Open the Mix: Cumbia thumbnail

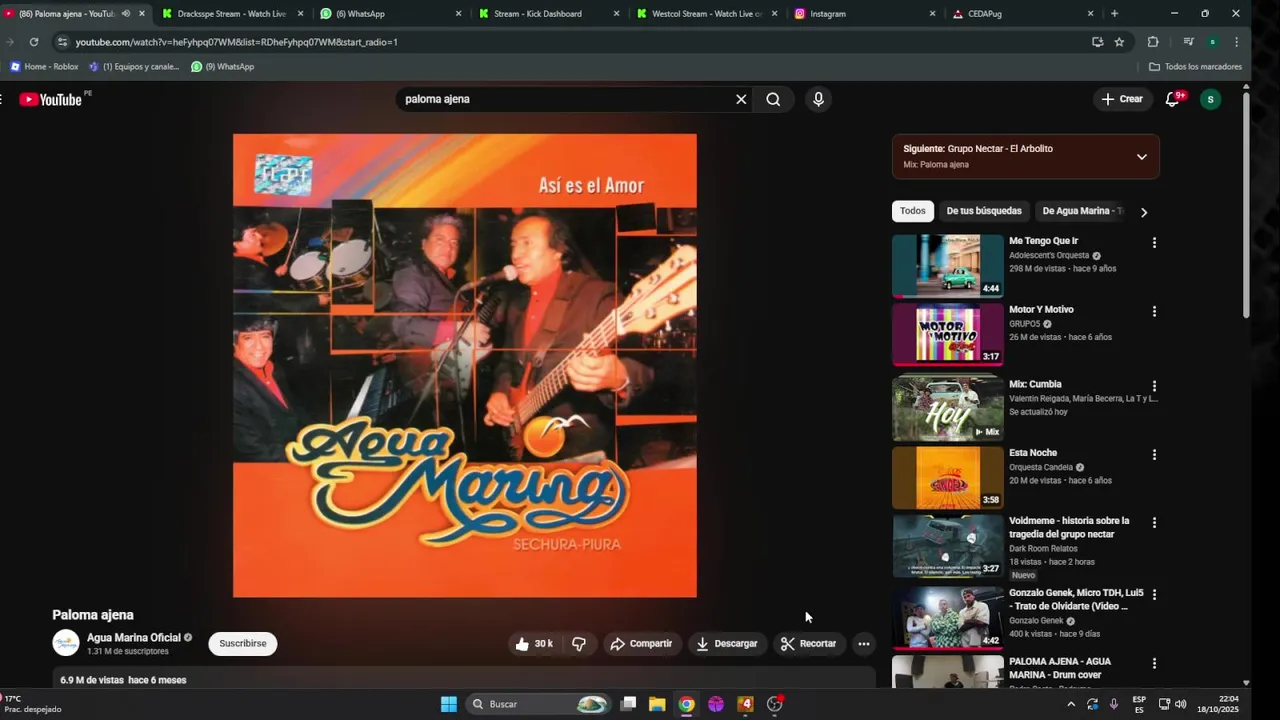(948, 408)
